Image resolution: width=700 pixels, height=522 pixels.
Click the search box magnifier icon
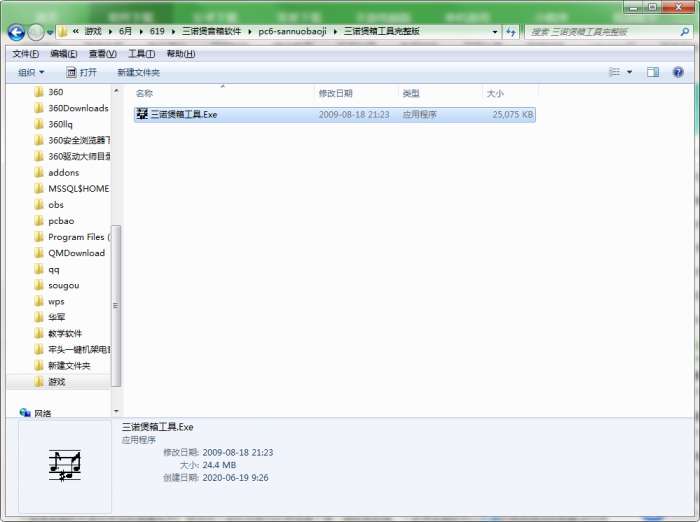(684, 32)
